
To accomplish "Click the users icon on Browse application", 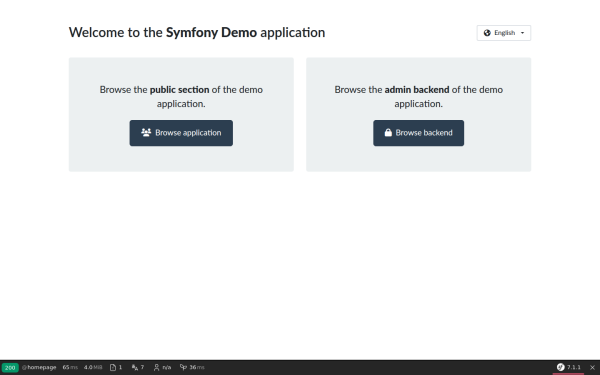I will point(146,132).
